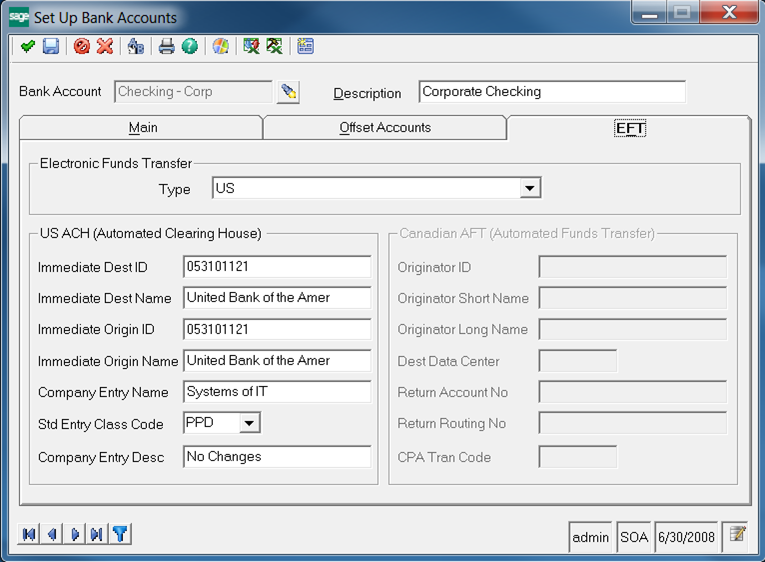Switch to the Main tab
765x562 pixels.
[142, 128]
